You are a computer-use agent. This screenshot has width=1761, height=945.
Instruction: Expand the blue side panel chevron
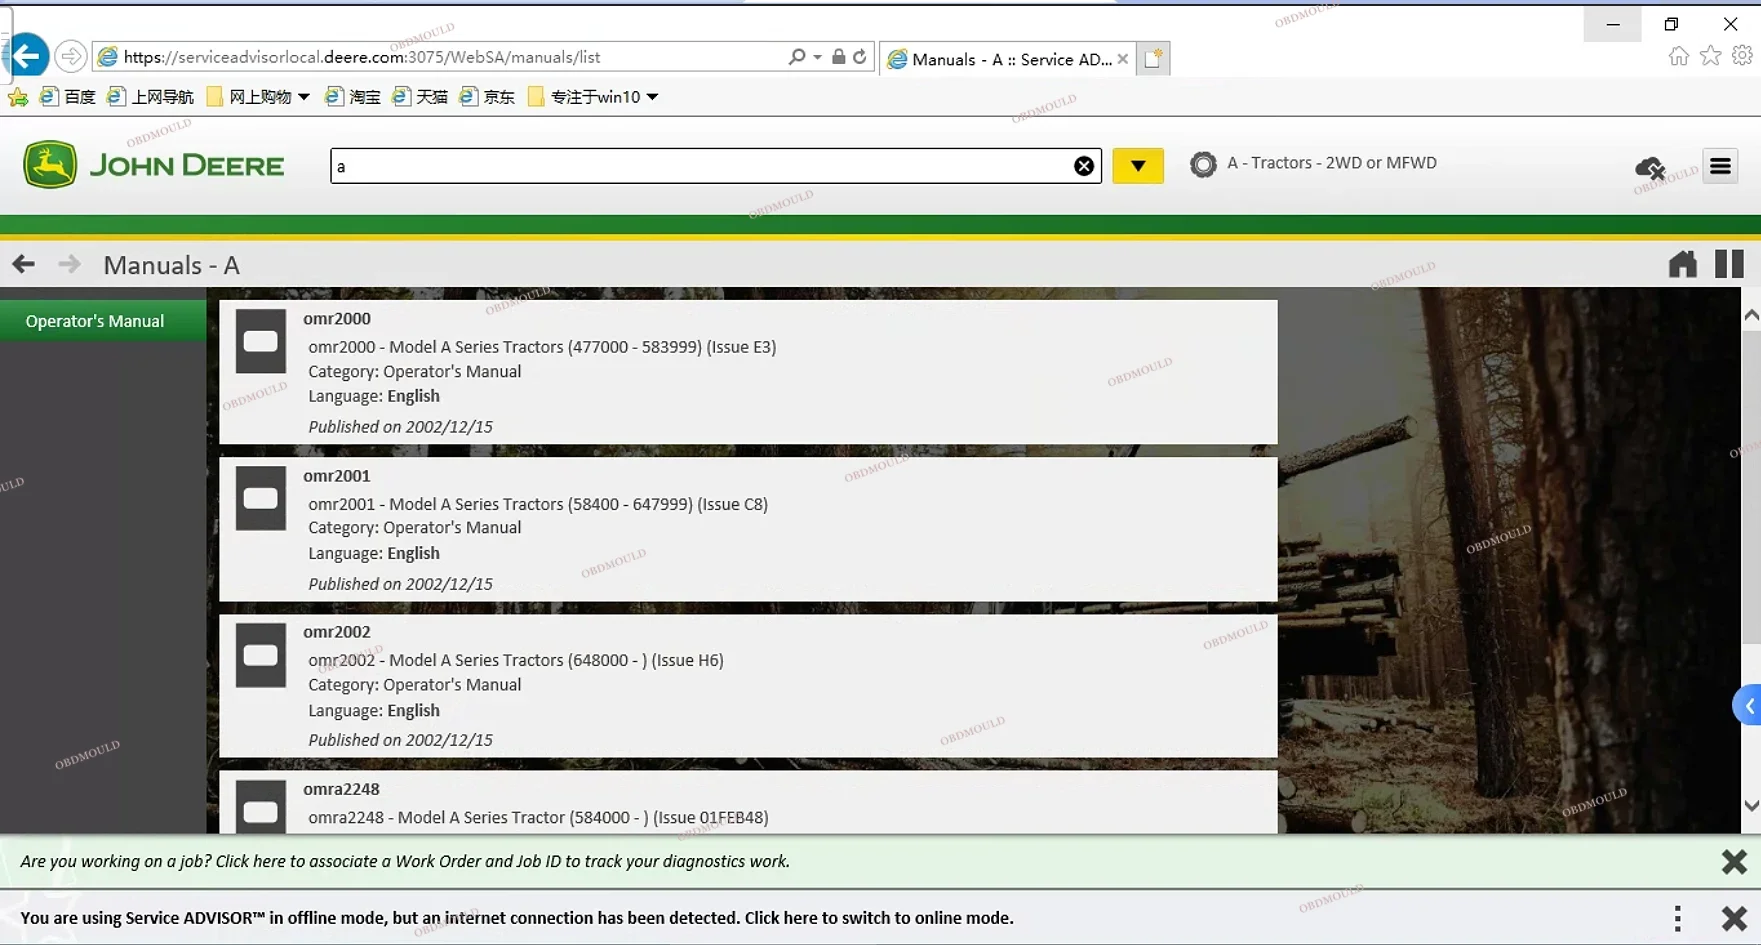(1748, 706)
